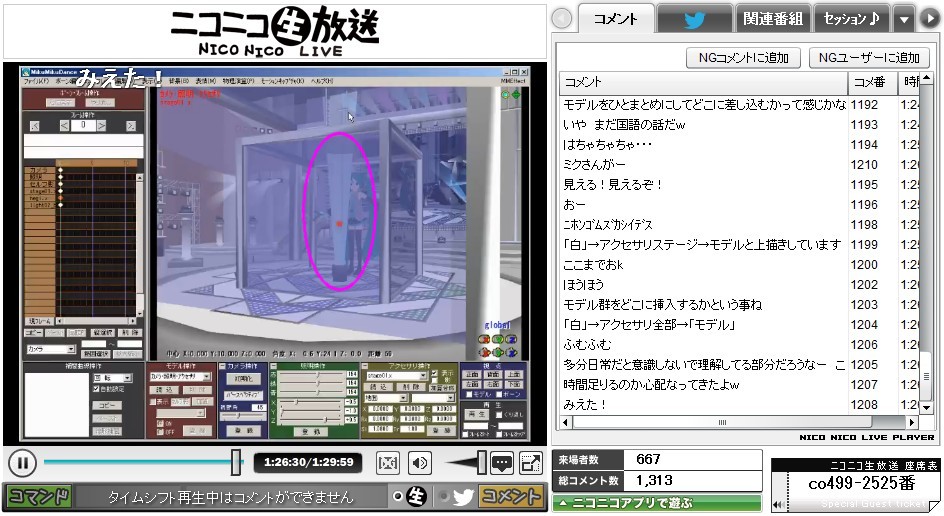Toggle the on-screen comment display speech-bubble icon
944x516 pixels.
(502, 462)
